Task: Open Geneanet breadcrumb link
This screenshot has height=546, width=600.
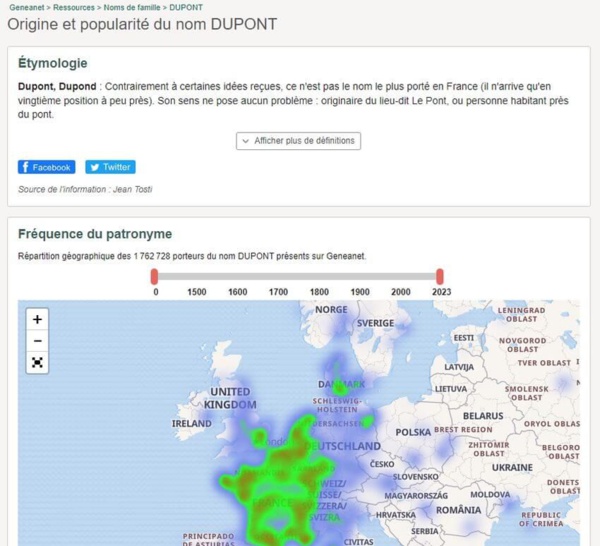Action: tap(27, 7)
